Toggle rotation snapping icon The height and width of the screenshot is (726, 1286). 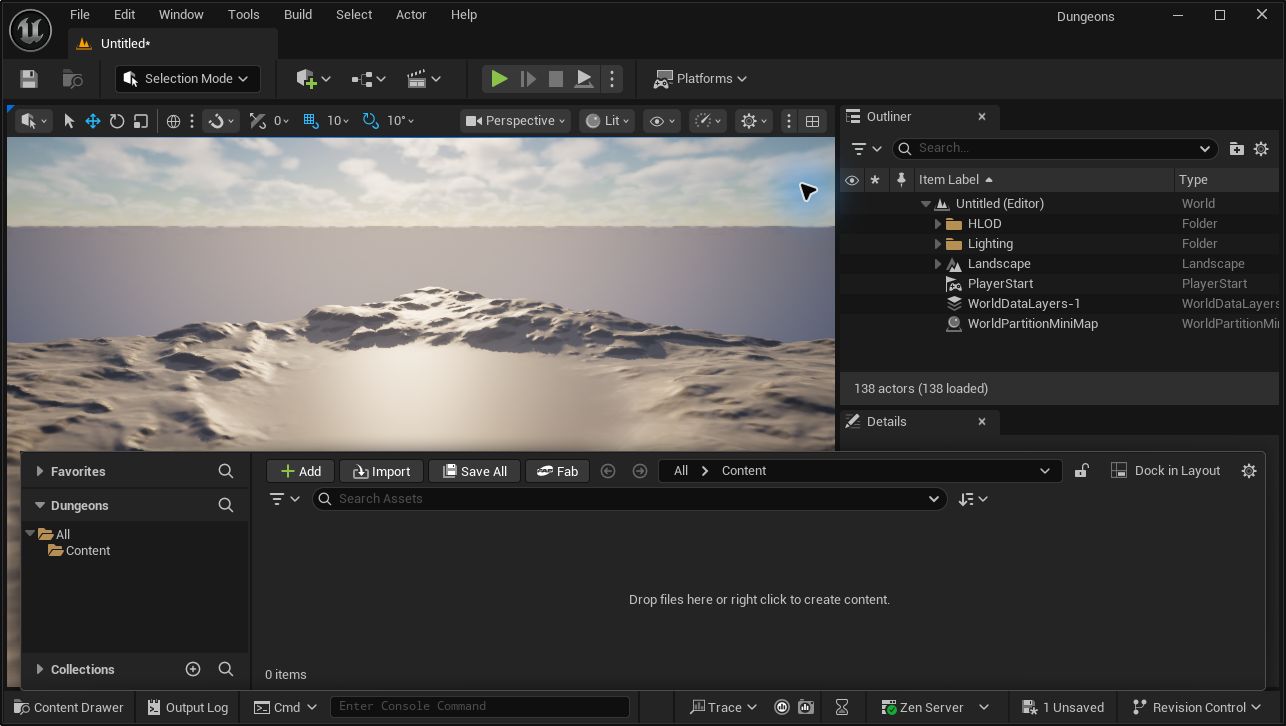370,121
